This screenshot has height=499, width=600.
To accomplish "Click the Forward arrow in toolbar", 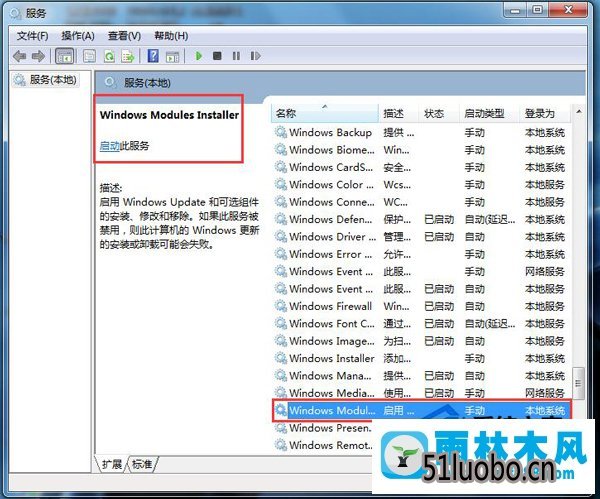I will coord(38,56).
